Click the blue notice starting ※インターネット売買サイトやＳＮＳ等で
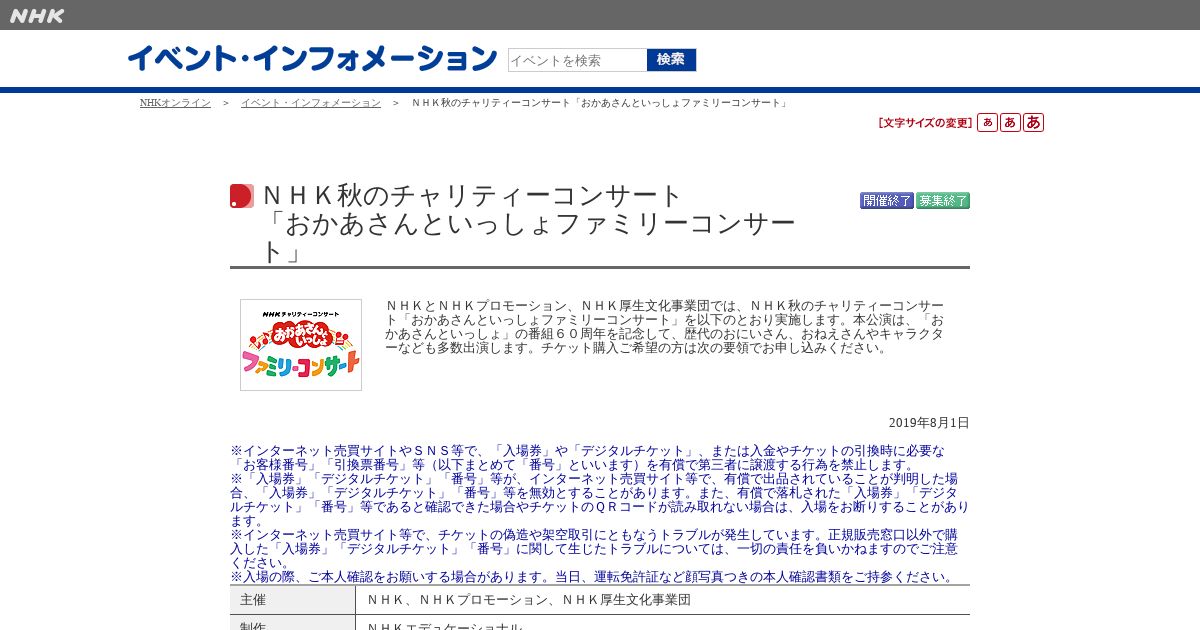This screenshot has width=1200, height=630. (589, 458)
